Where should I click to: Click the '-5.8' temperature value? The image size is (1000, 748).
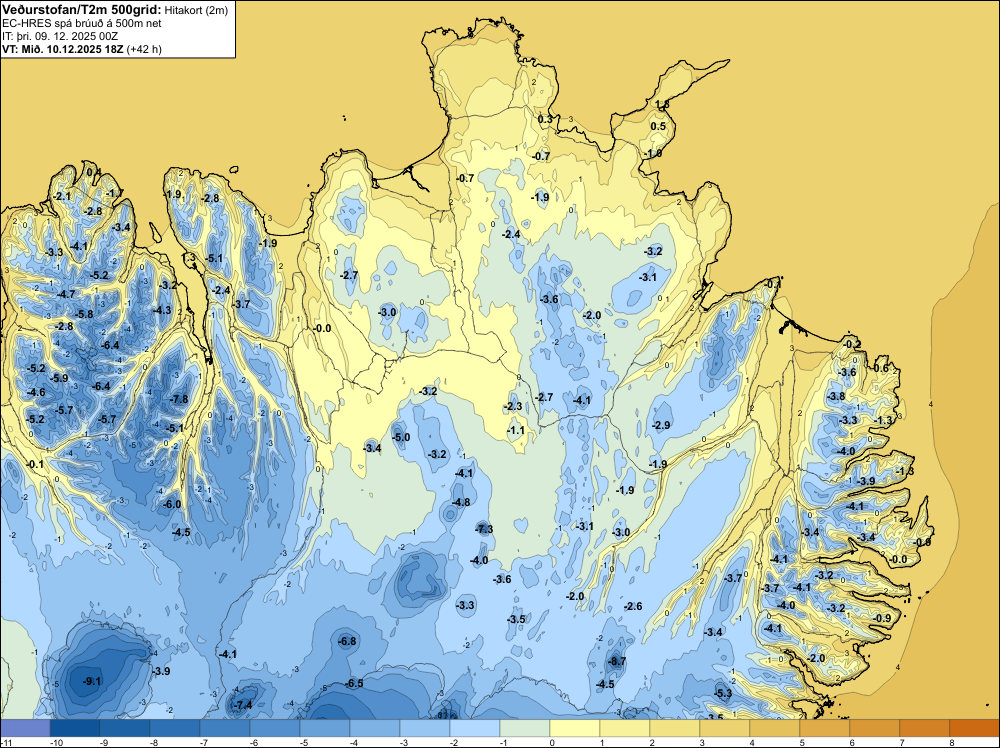tap(84, 314)
